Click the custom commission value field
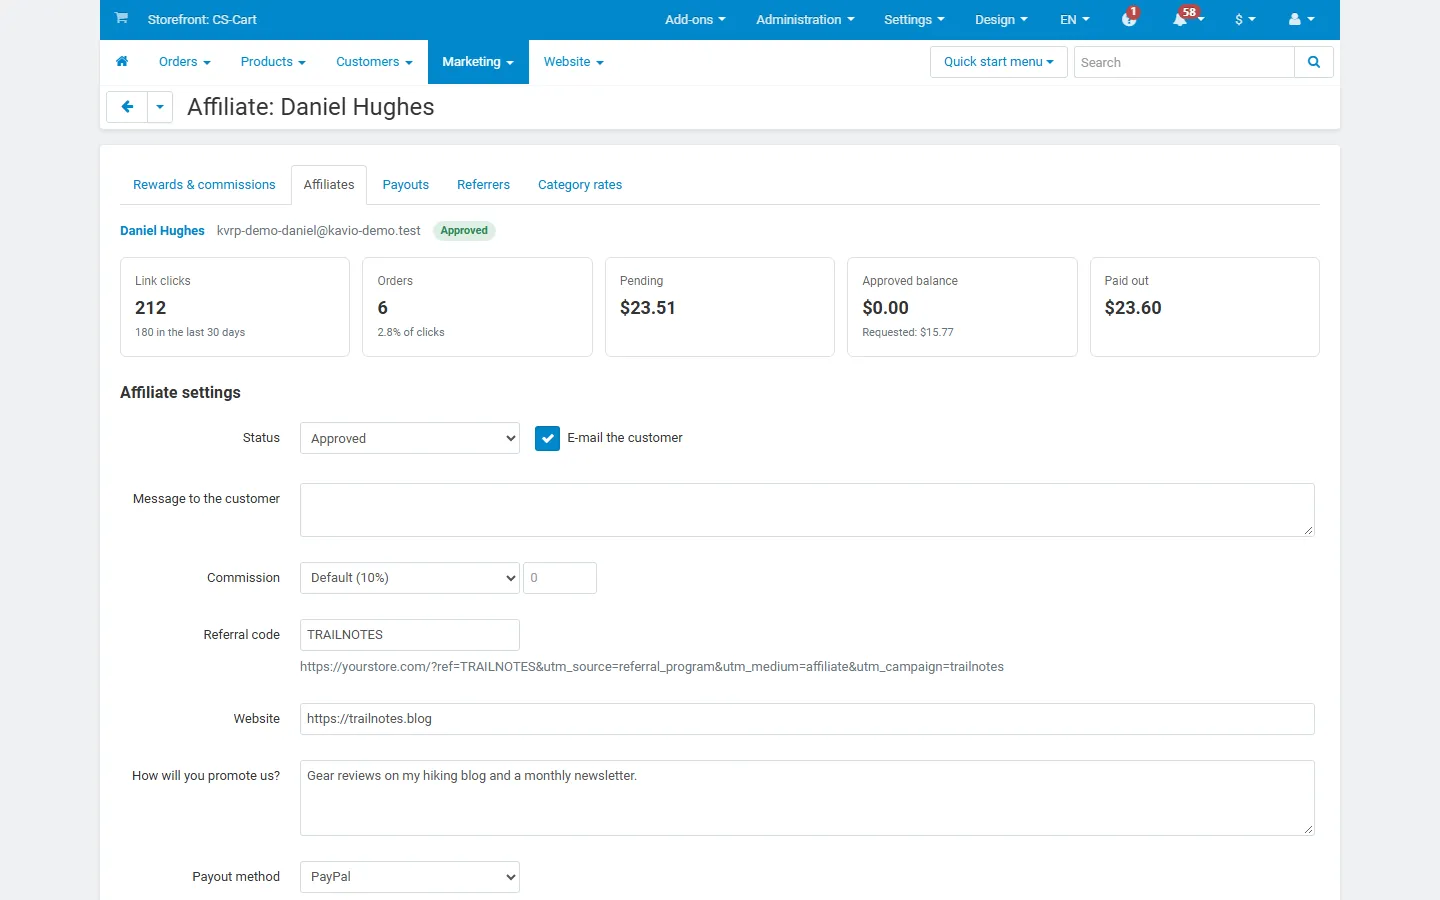 (x=560, y=578)
